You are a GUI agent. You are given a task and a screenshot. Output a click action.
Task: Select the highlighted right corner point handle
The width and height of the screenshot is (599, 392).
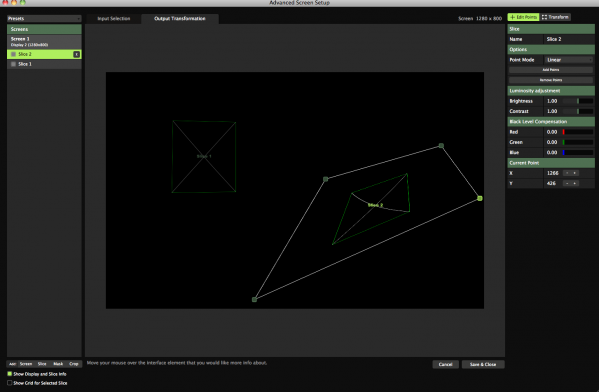pos(480,198)
